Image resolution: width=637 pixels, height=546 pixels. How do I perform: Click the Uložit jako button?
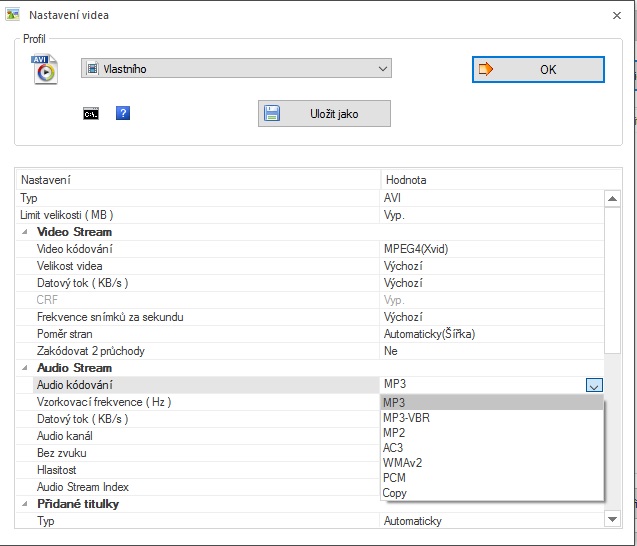pyautogui.click(x=324, y=113)
